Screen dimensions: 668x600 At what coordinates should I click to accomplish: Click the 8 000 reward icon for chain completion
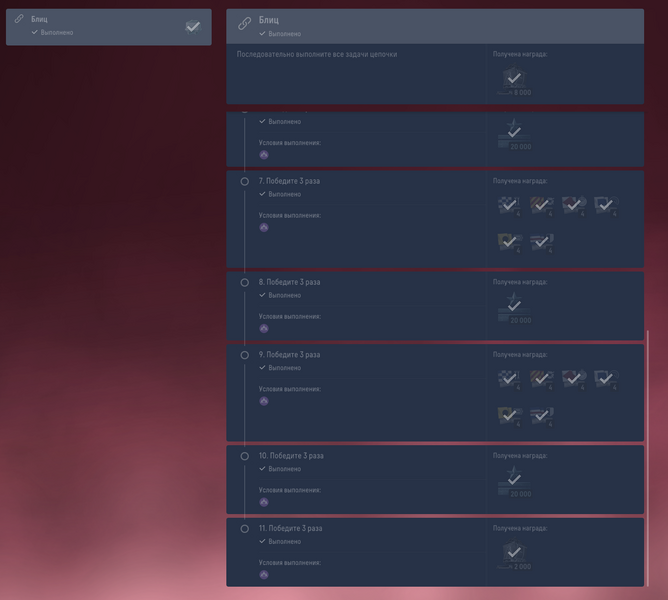point(514,80)
